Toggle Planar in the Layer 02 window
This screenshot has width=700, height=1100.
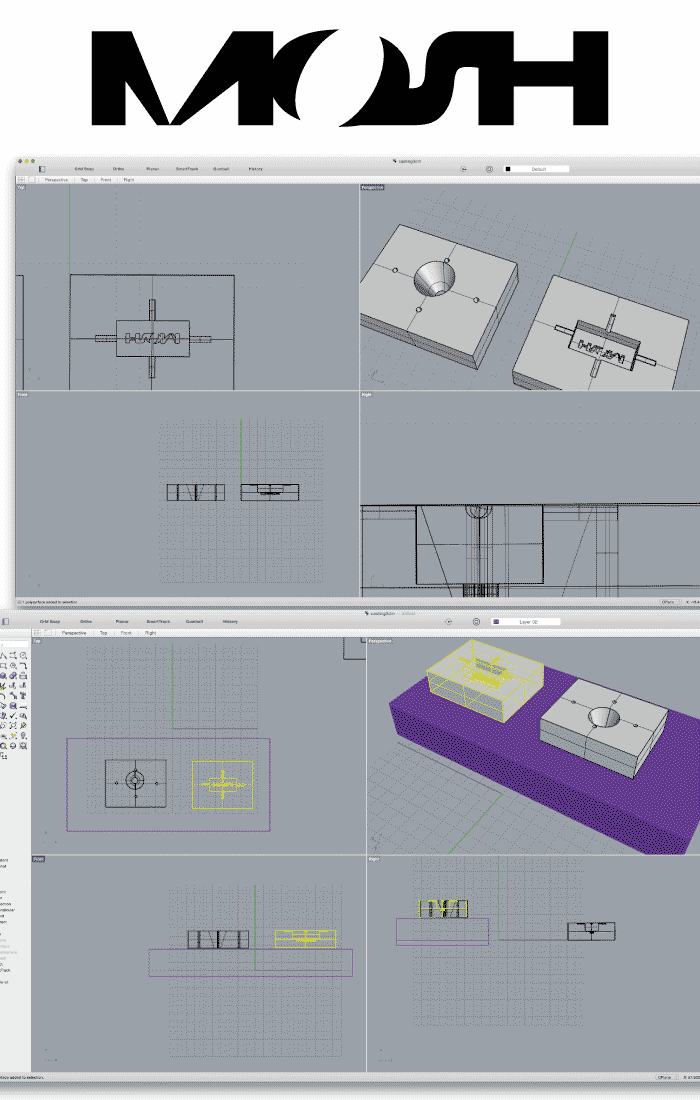(x=122, y=622)
